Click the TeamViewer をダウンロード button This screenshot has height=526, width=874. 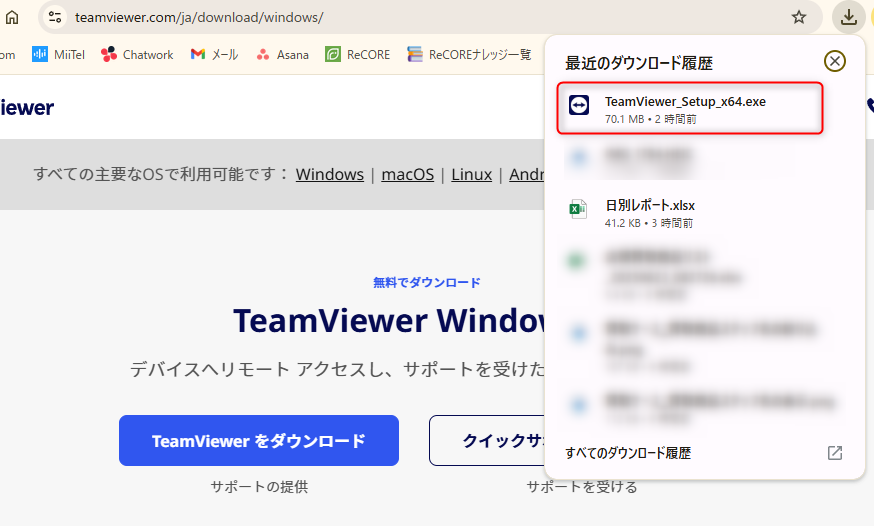pyautogui.click(x=259, y=440)
